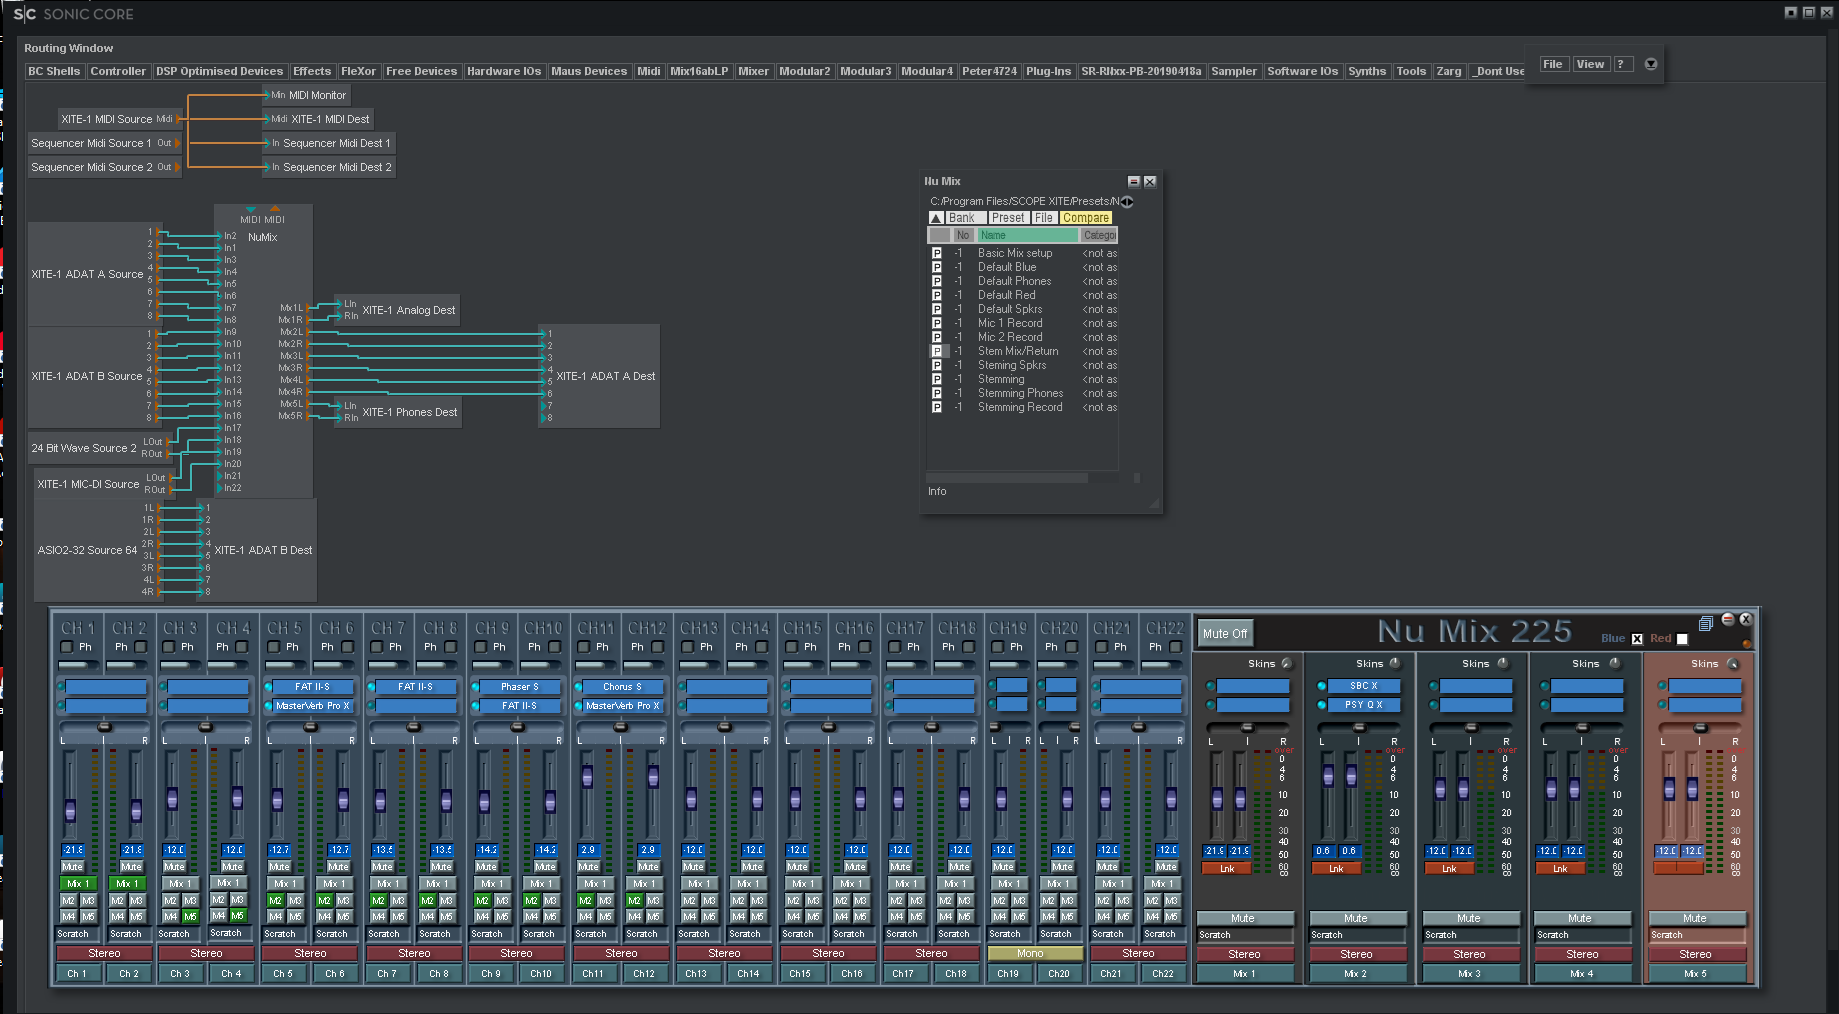Open the Stereo mode selector for CH 1/CH 2
This screenshot has height=1014, width=1839.
point(104,953)
